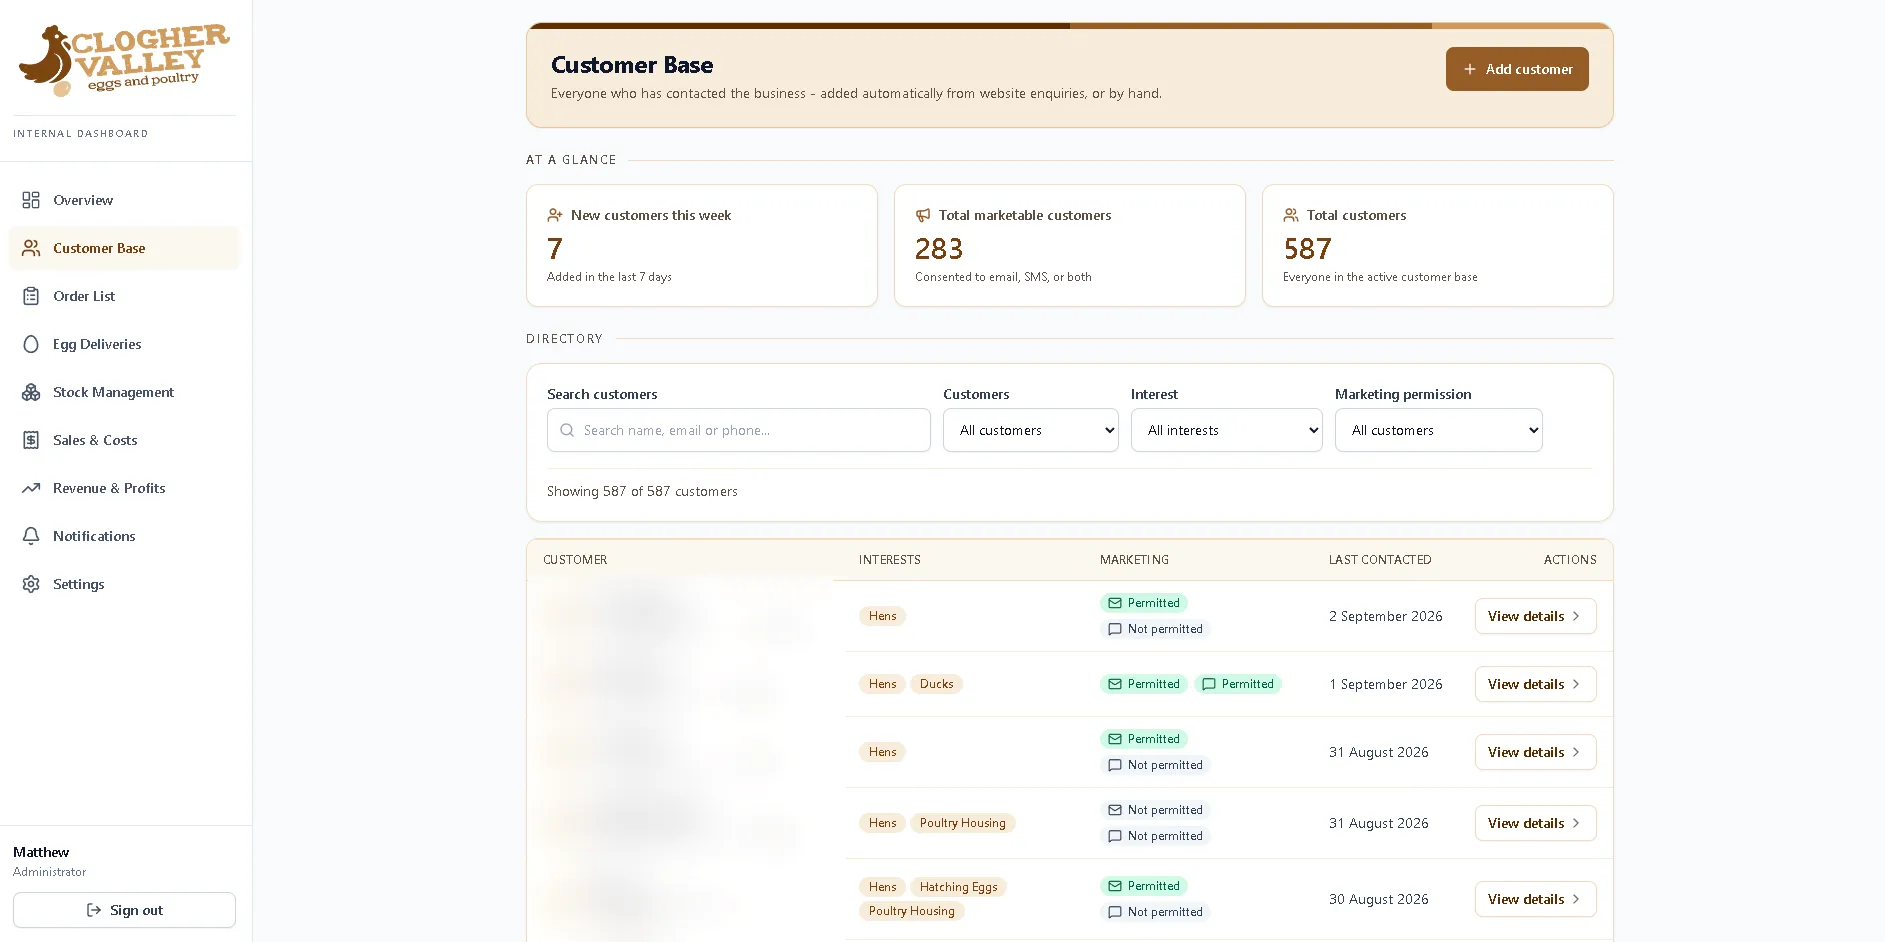View details for Hens Poultry Housing customer
Screen dimensions: 1885x942
click(x=1535, y=823)
